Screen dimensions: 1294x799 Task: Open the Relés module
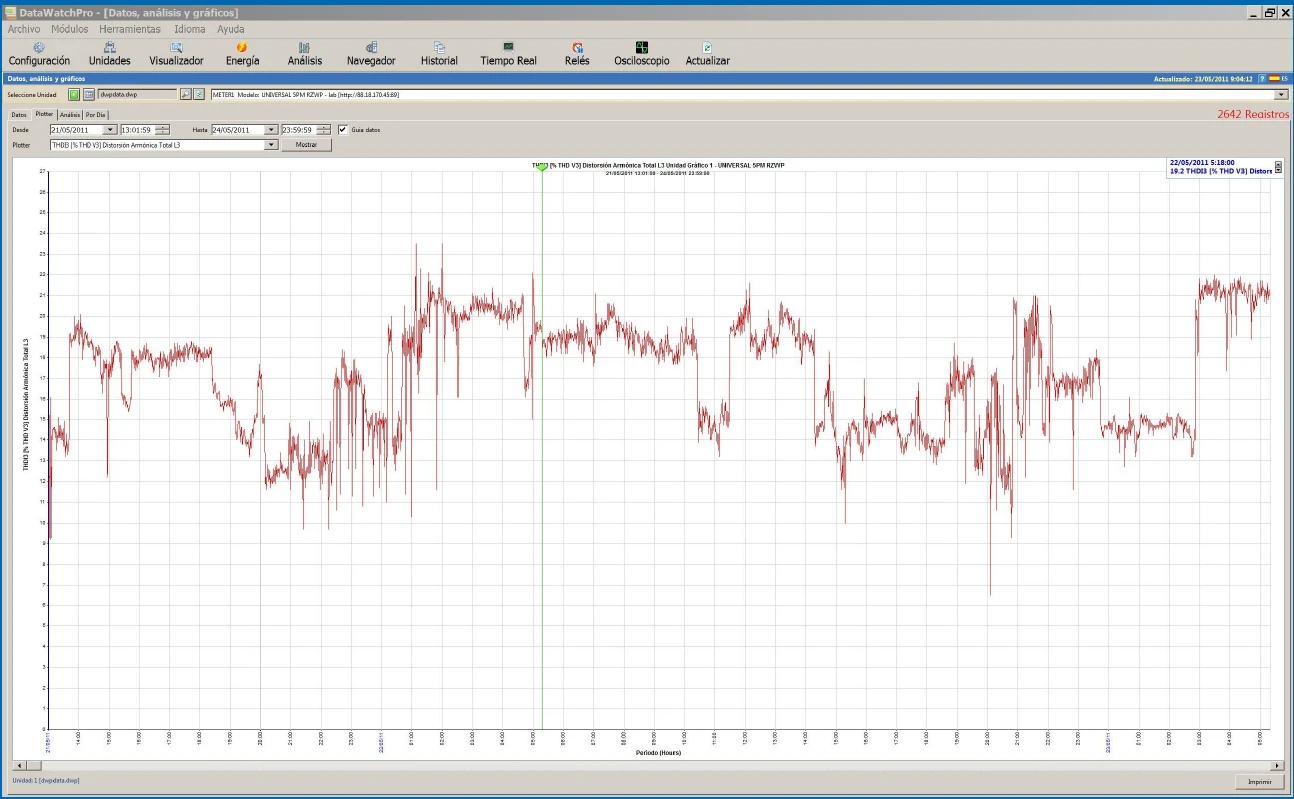577,53
